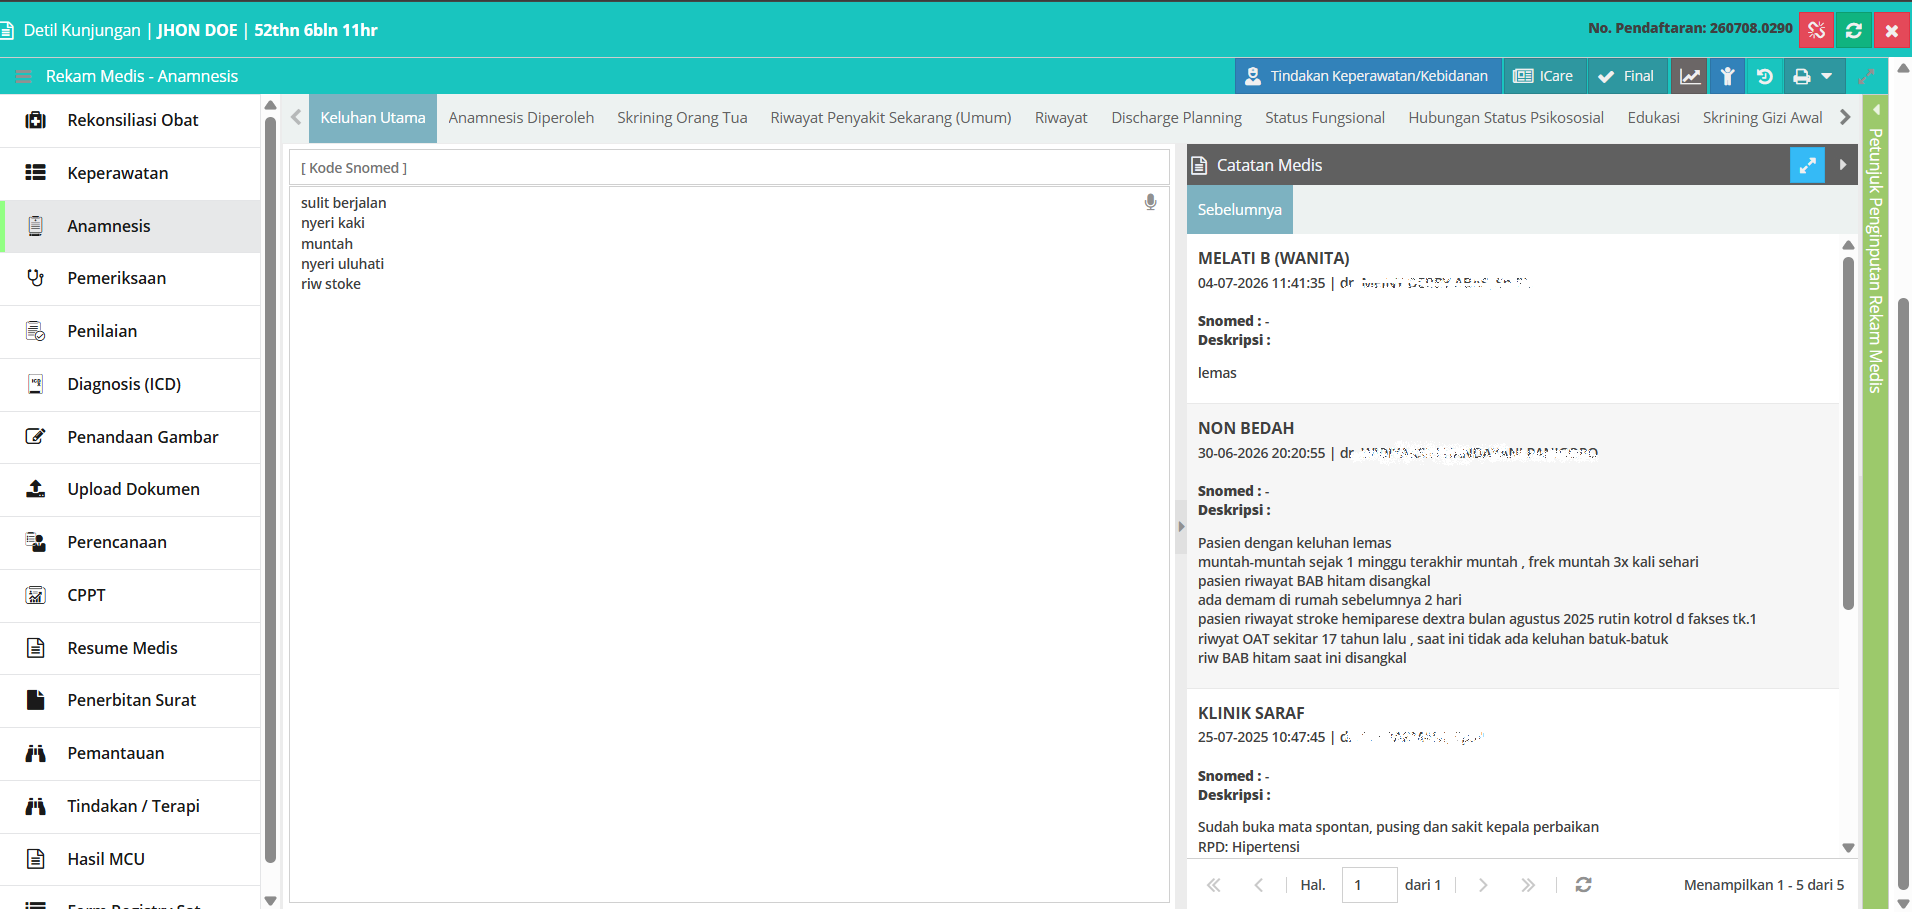Open the print dropdown arrow
The image size is (1912, 912).
point(1827,76)
